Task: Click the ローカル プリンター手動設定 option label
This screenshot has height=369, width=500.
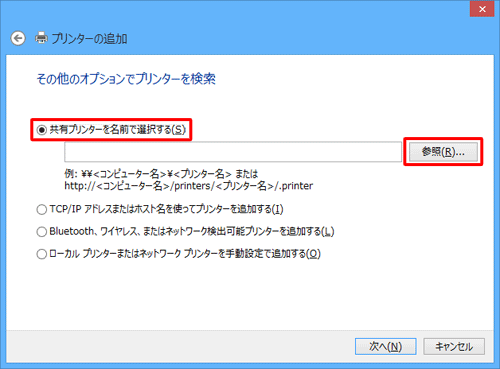Action: pos(185,254)
